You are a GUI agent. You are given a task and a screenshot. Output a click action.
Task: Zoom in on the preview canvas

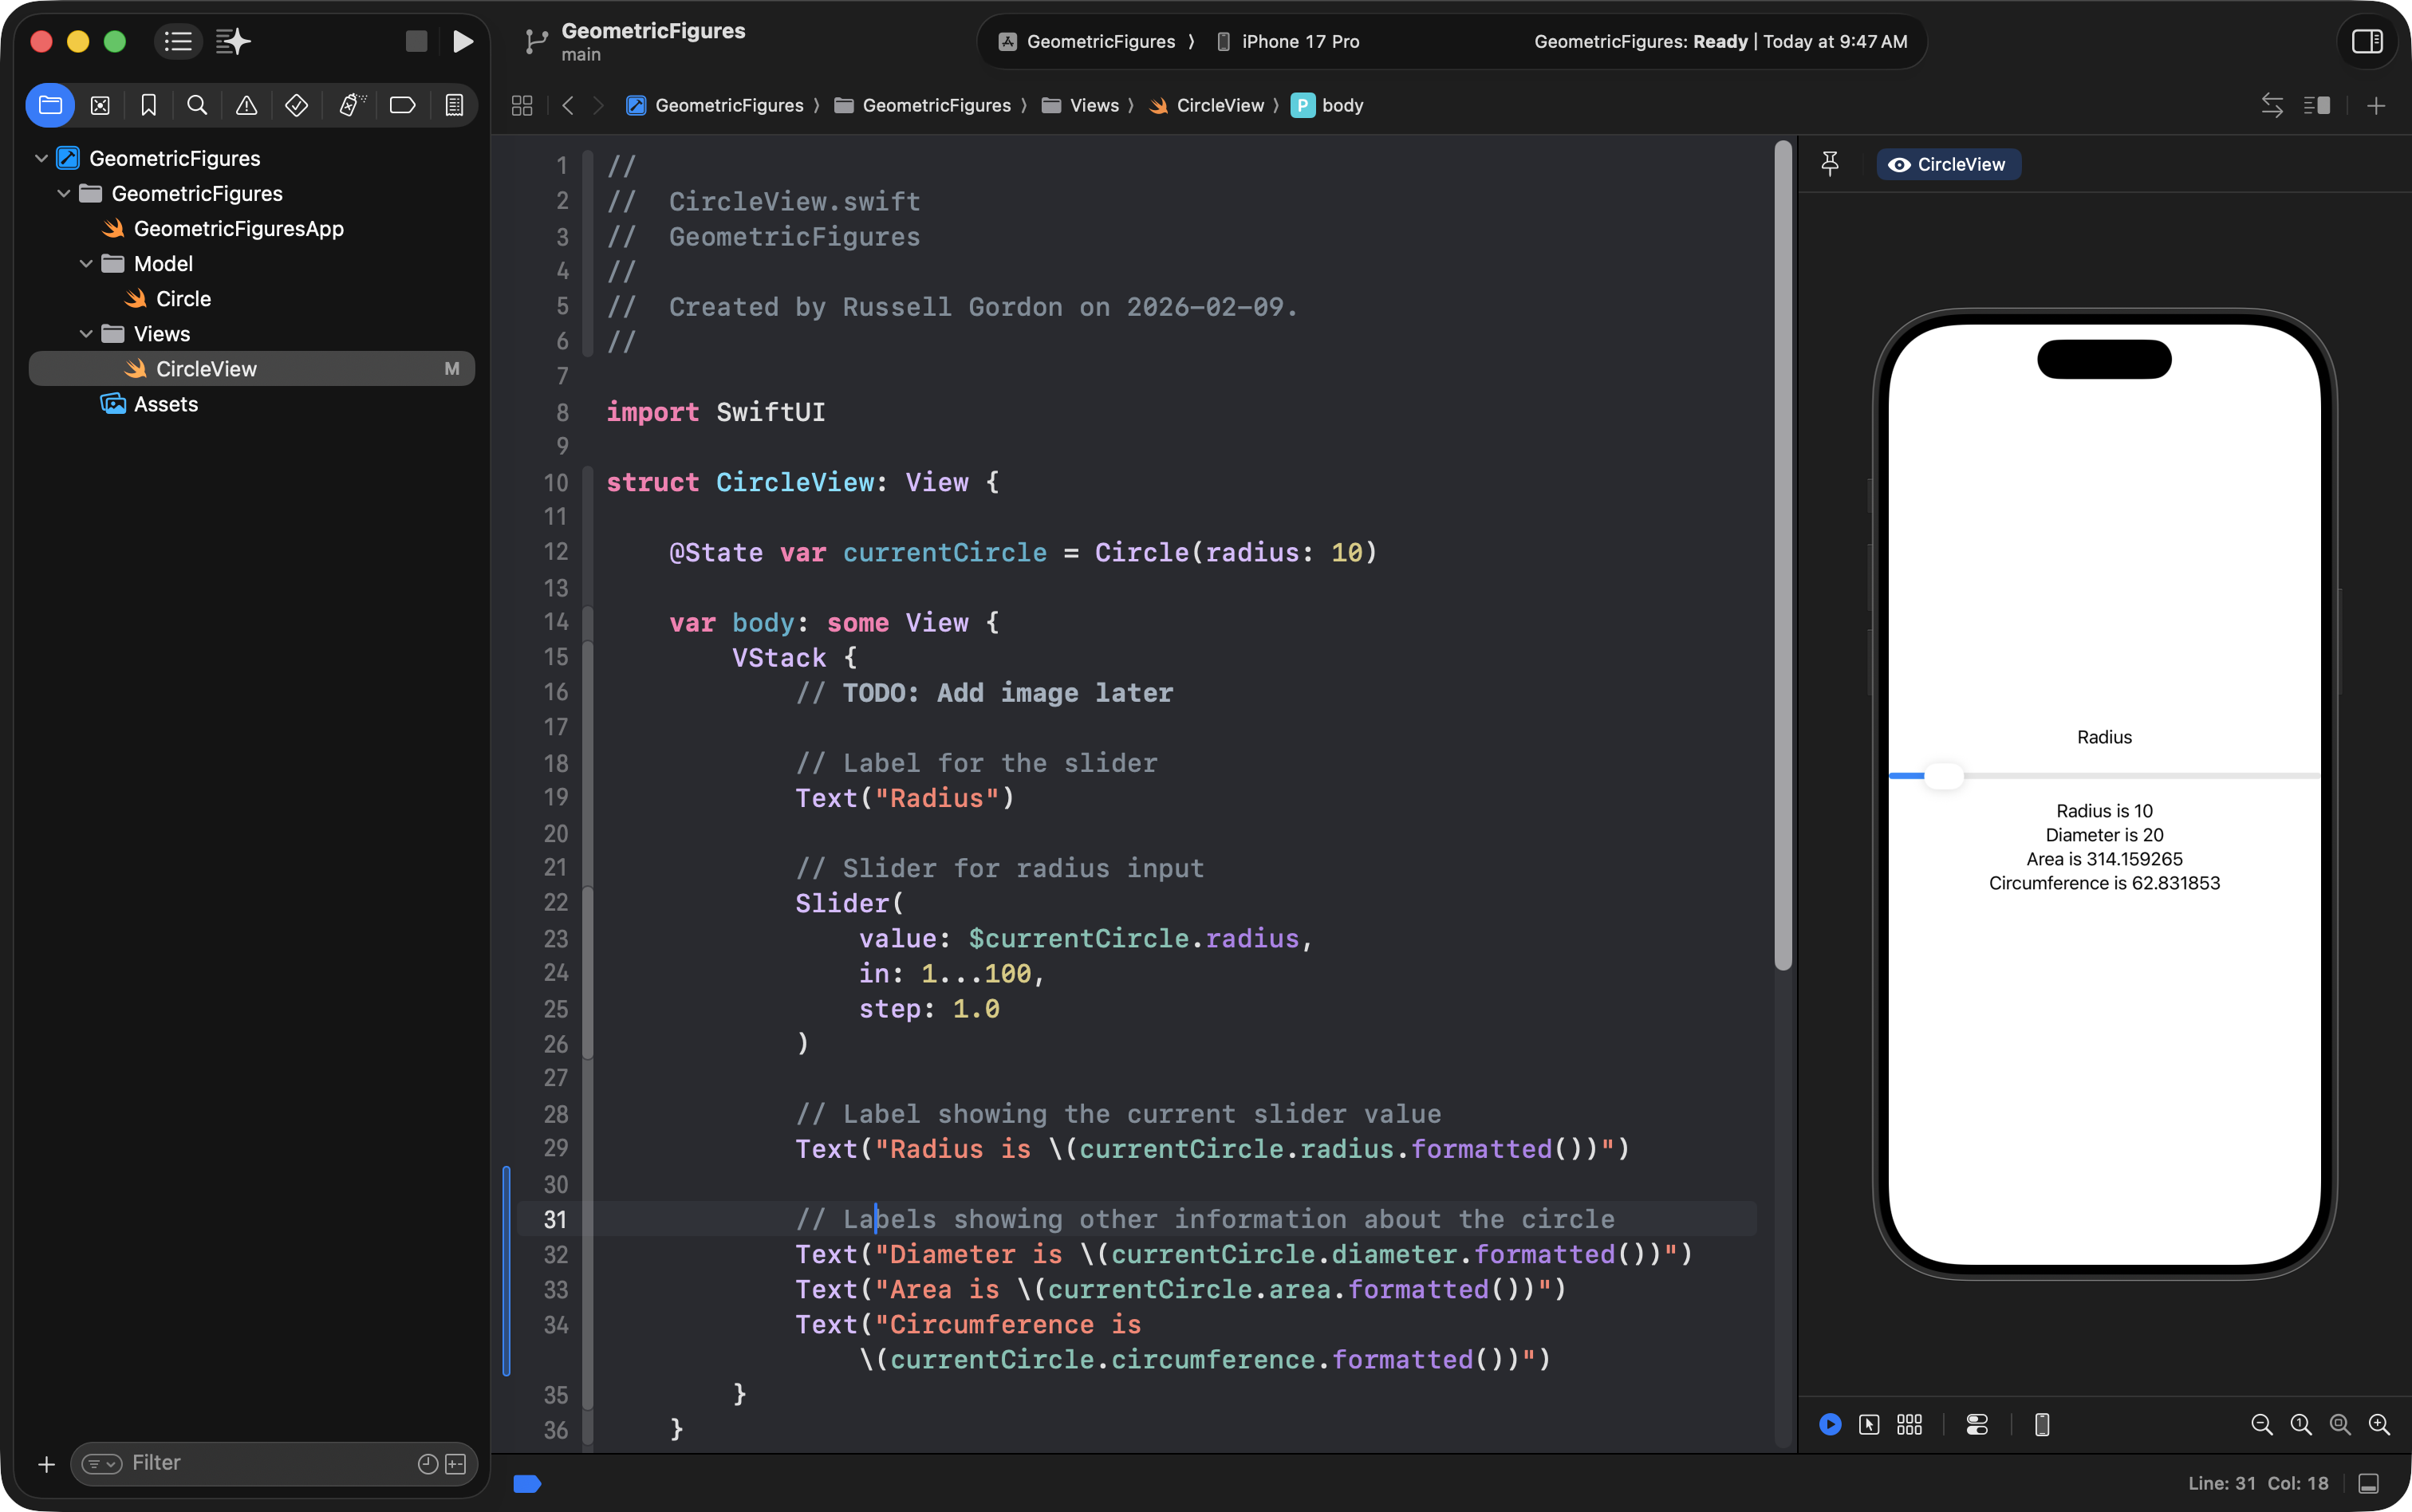click(x=2379, y=1424)
